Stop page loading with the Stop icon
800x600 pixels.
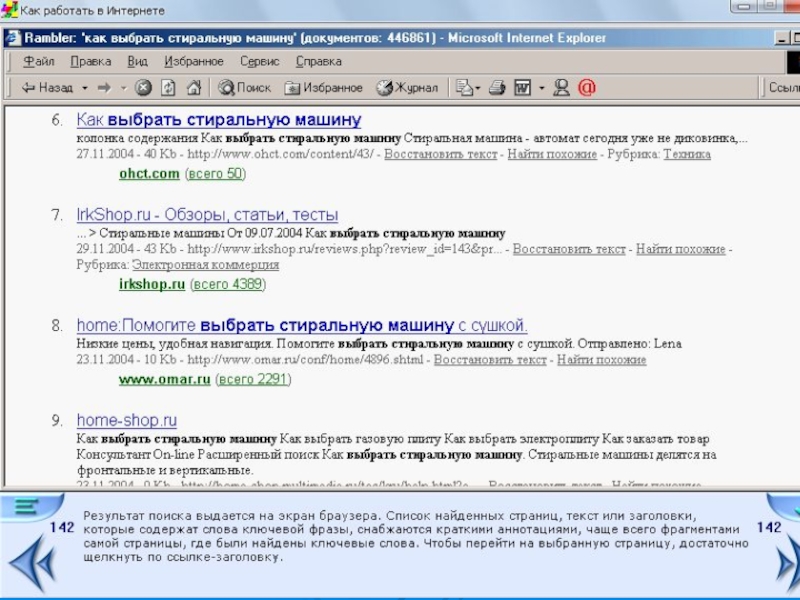(143, 88)
